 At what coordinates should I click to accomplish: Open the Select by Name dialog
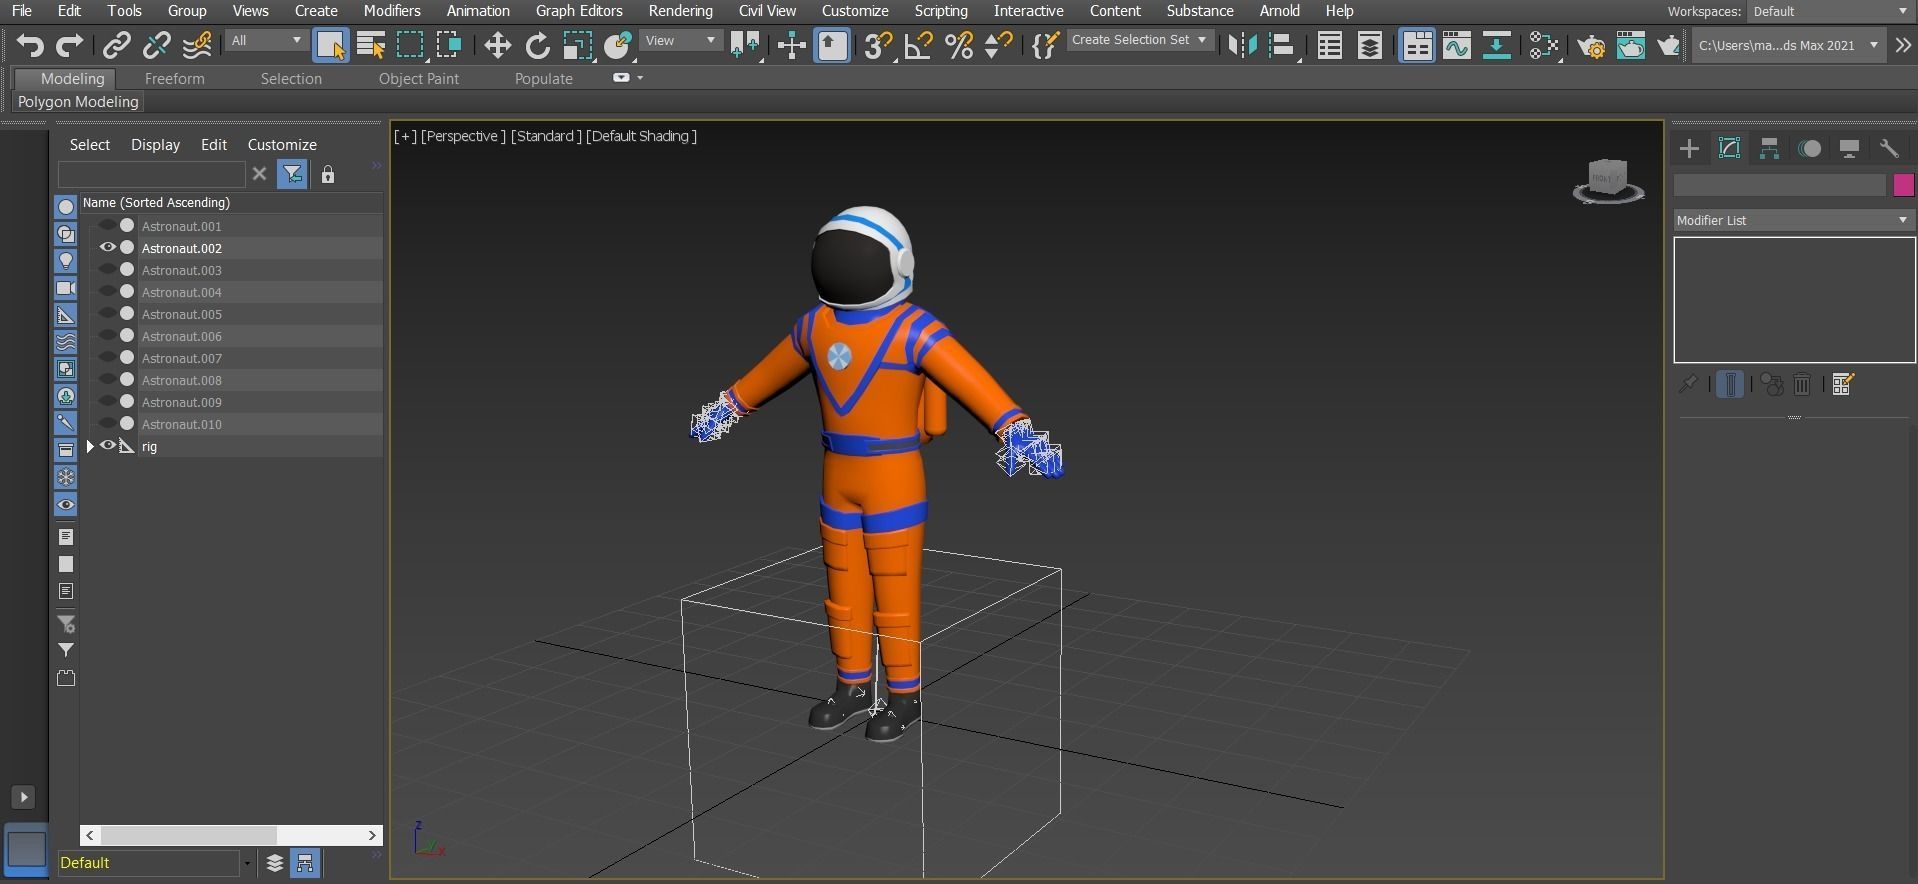coord(371,46)
